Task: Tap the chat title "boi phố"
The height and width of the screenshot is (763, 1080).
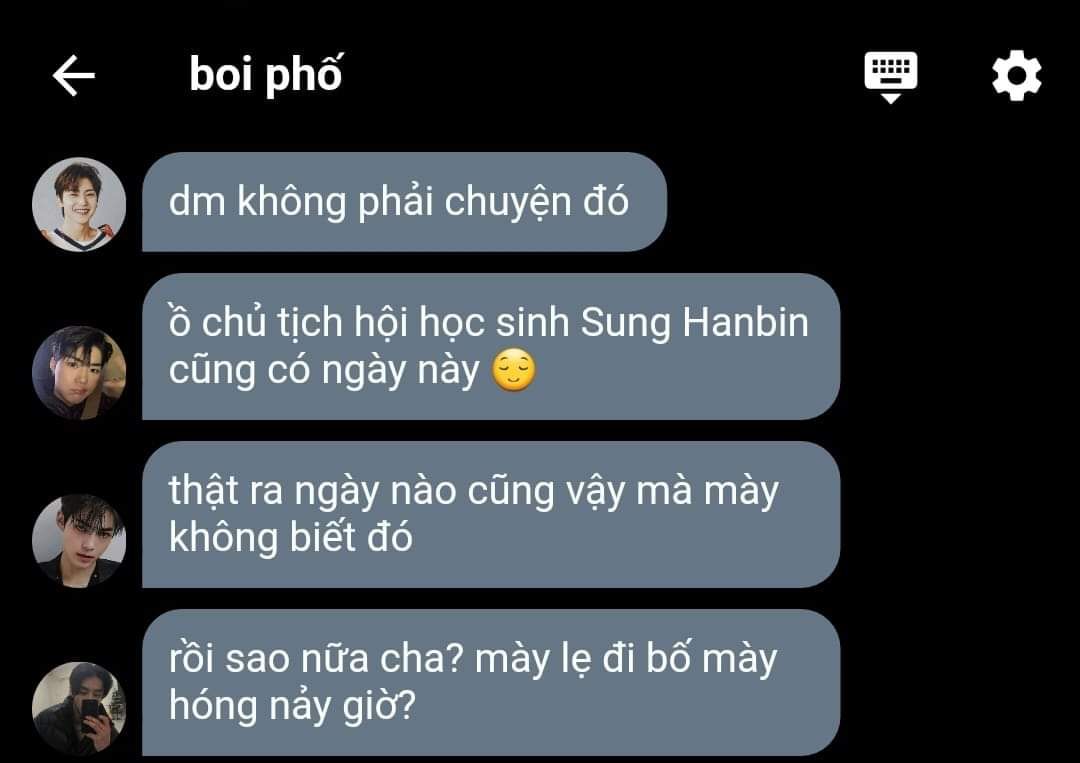Action: coord(265,75)
